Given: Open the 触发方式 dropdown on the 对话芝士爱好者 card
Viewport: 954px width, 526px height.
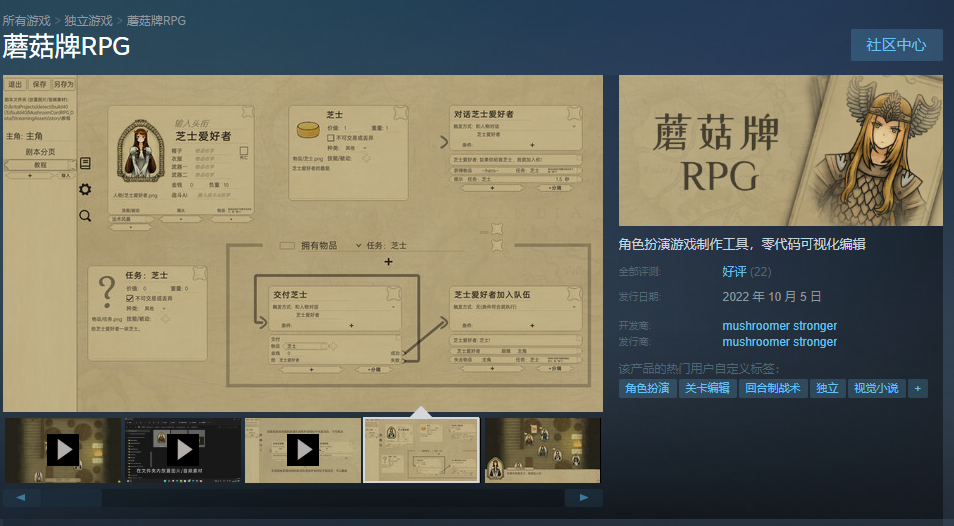Looking at the screenshot, I should click(x=574, y=126).
